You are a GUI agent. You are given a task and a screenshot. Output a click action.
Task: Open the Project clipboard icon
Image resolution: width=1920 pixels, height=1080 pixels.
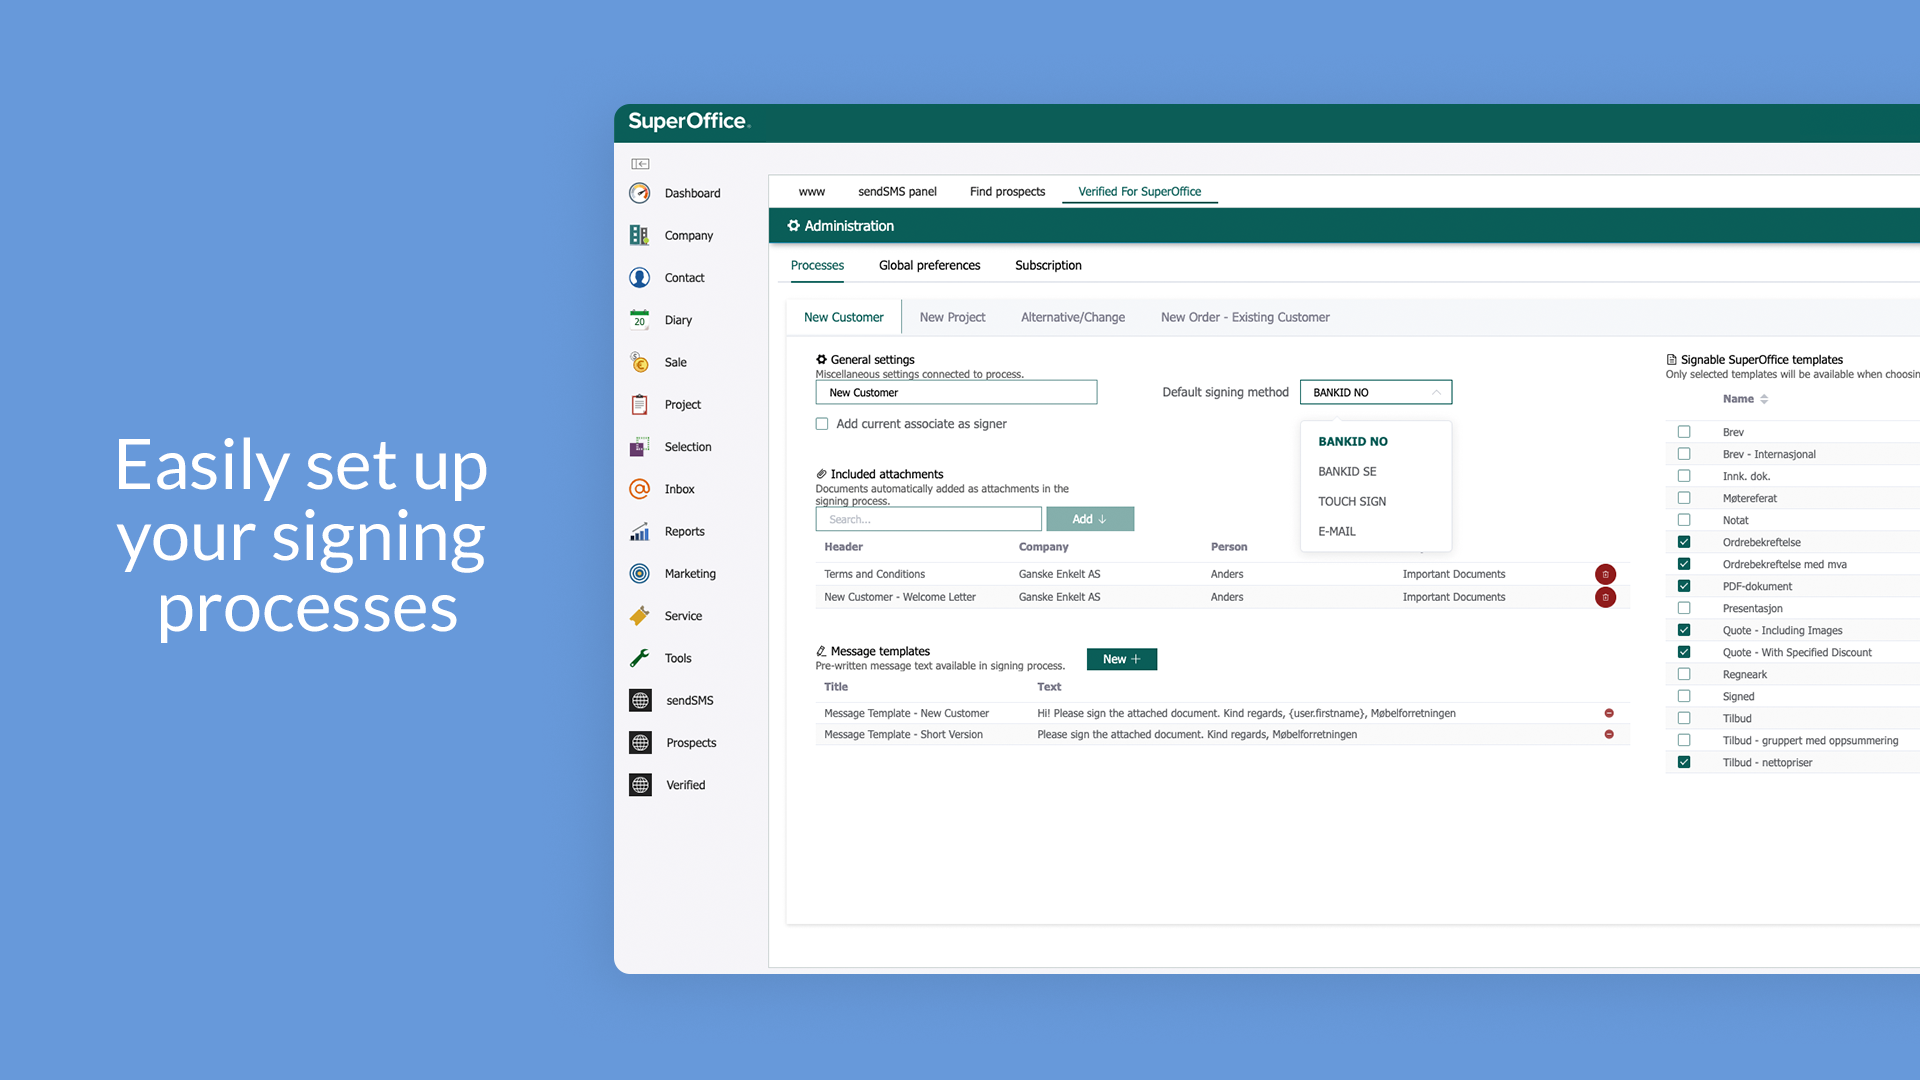pyautogui.click(x=640, y=405)
